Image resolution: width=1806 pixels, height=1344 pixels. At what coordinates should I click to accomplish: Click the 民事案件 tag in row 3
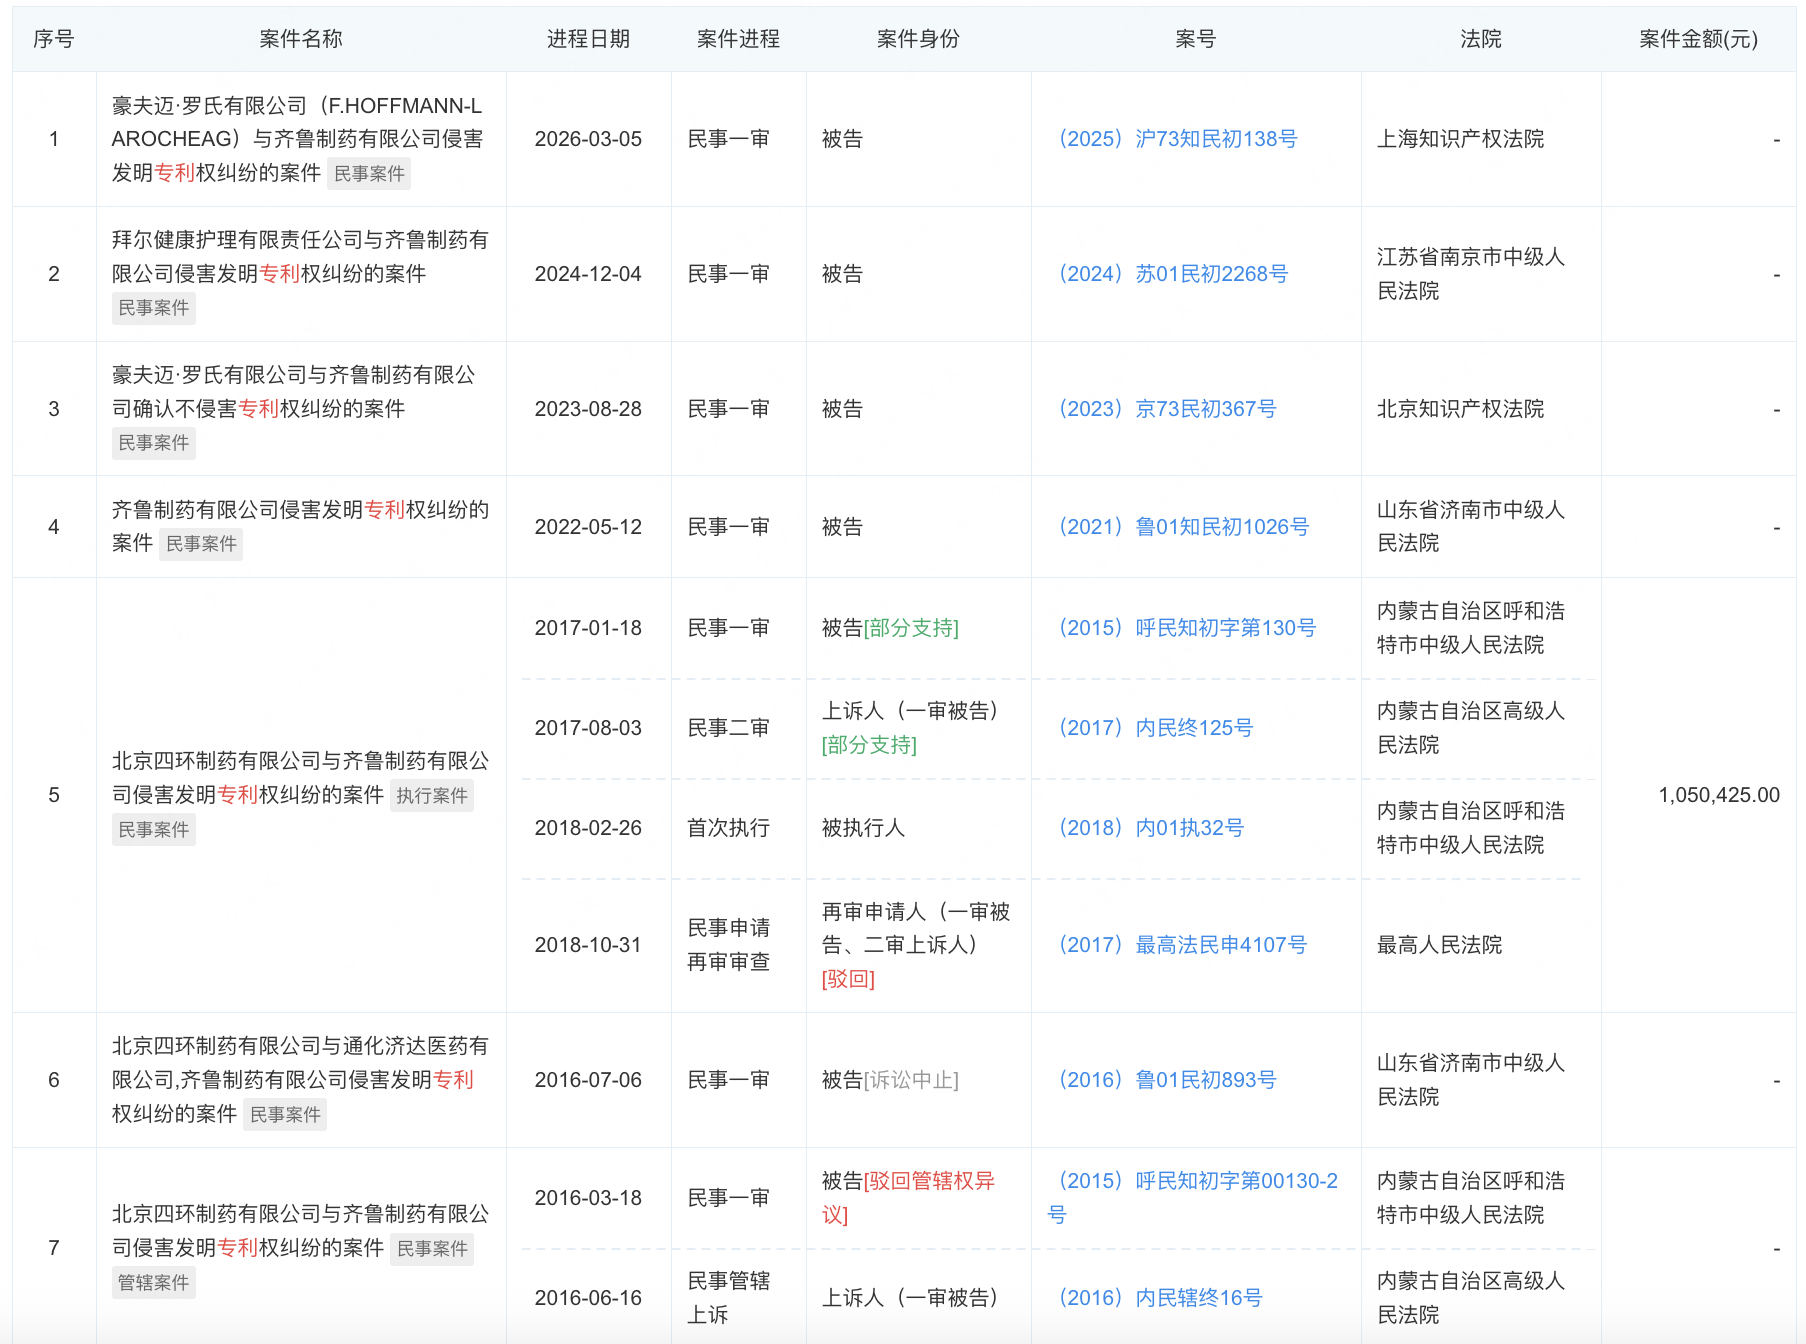[154, 443]
